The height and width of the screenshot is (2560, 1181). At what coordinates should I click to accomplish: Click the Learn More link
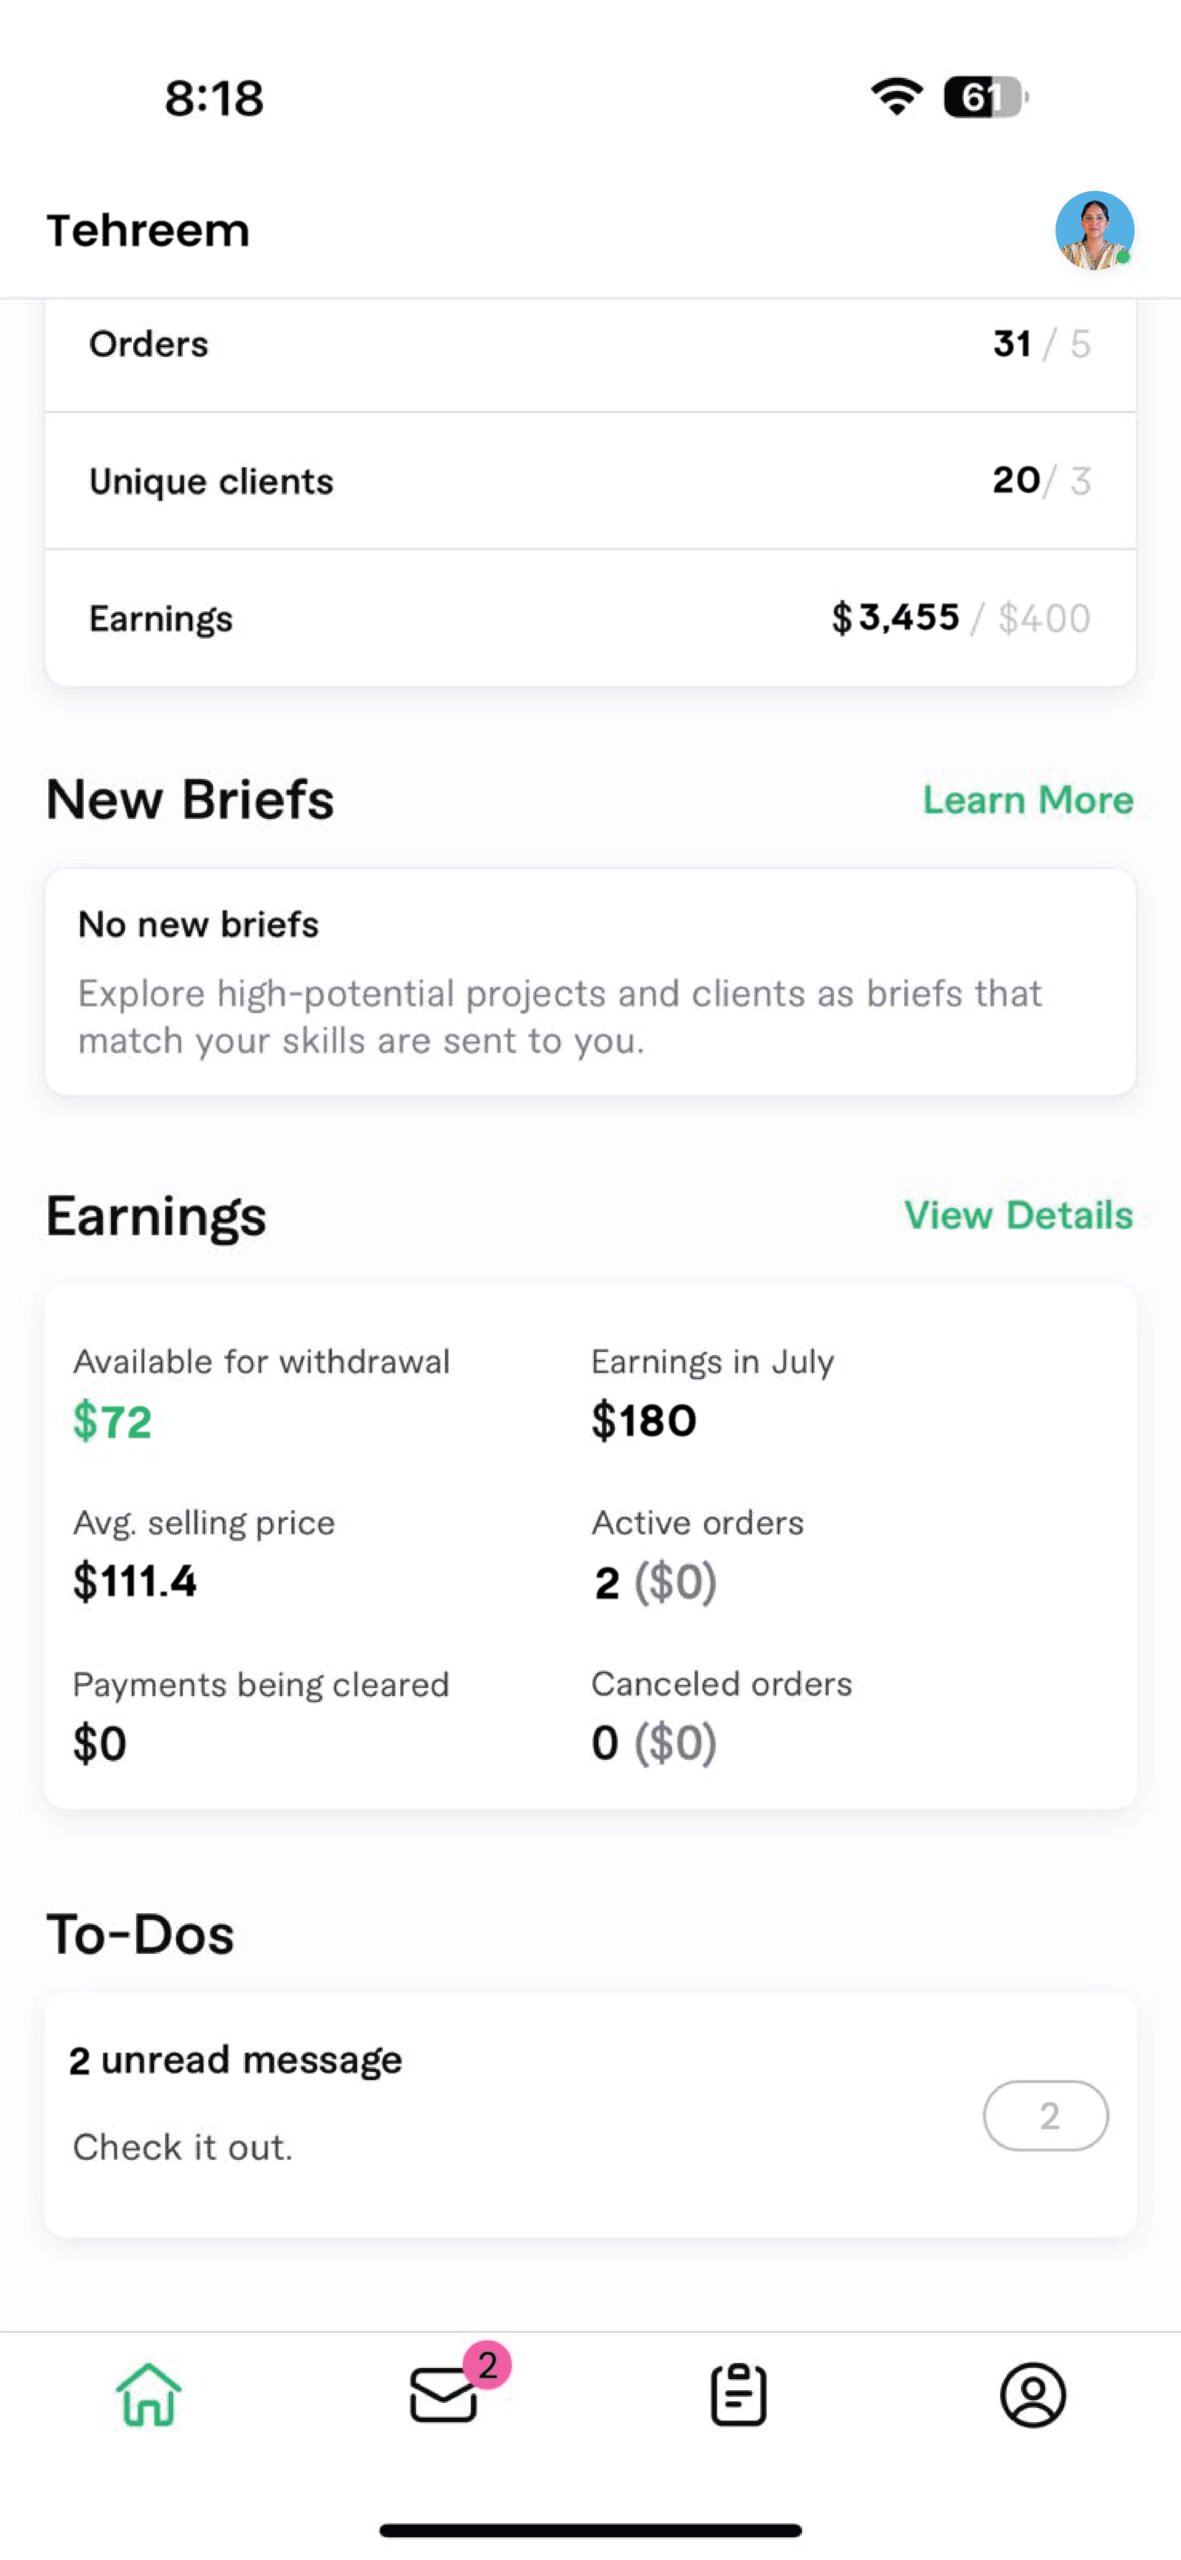(x=1027, y=800)
